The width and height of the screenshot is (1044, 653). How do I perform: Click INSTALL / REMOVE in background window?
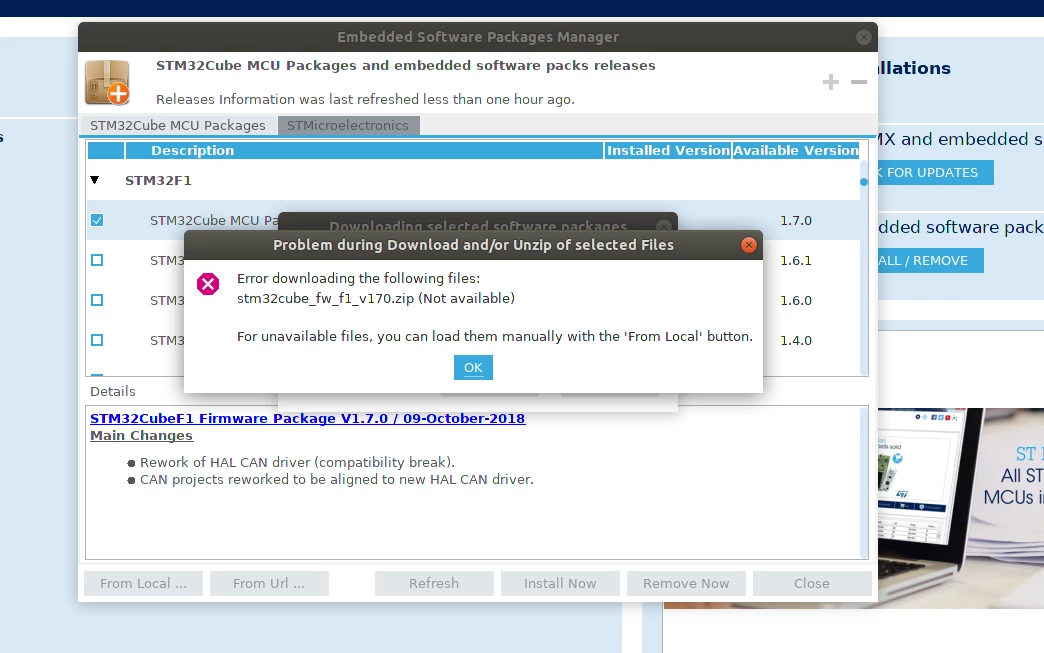pos(930,260)
